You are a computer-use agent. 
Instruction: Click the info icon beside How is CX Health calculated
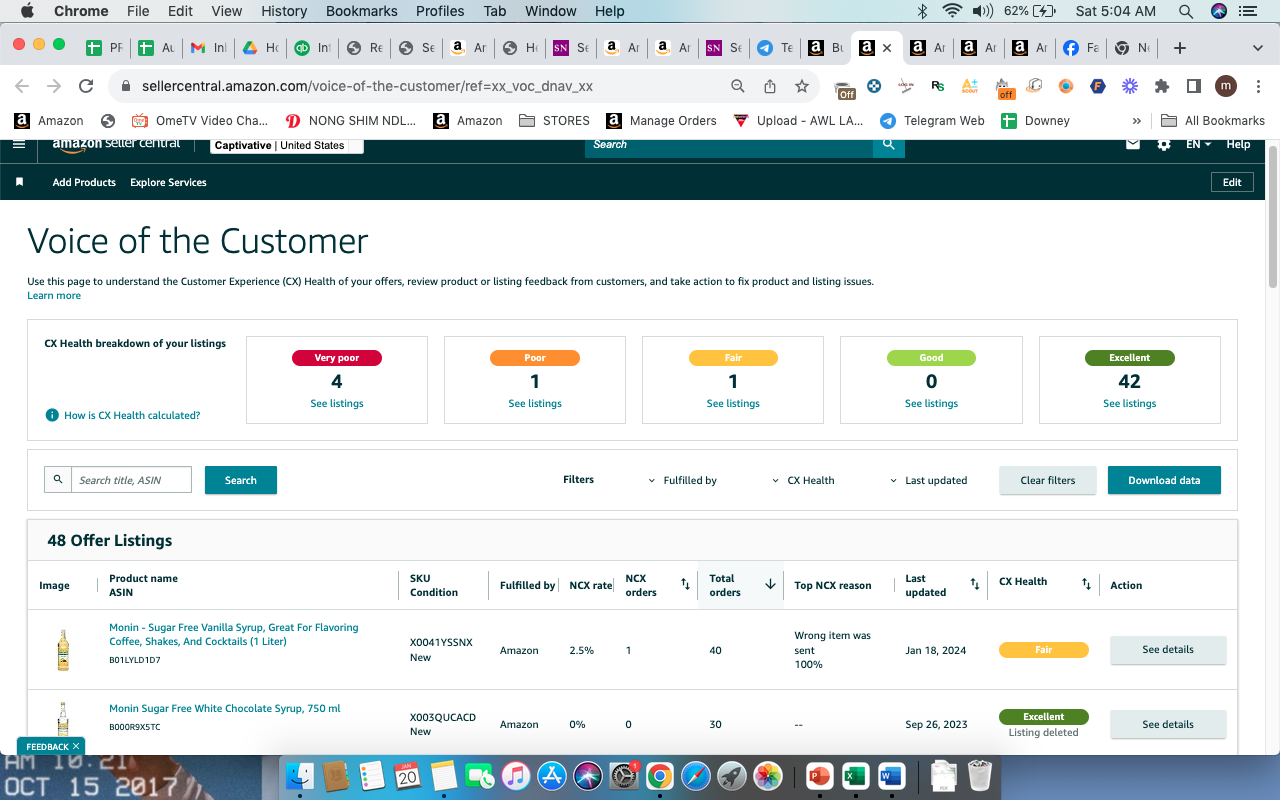tap(52, 415)
